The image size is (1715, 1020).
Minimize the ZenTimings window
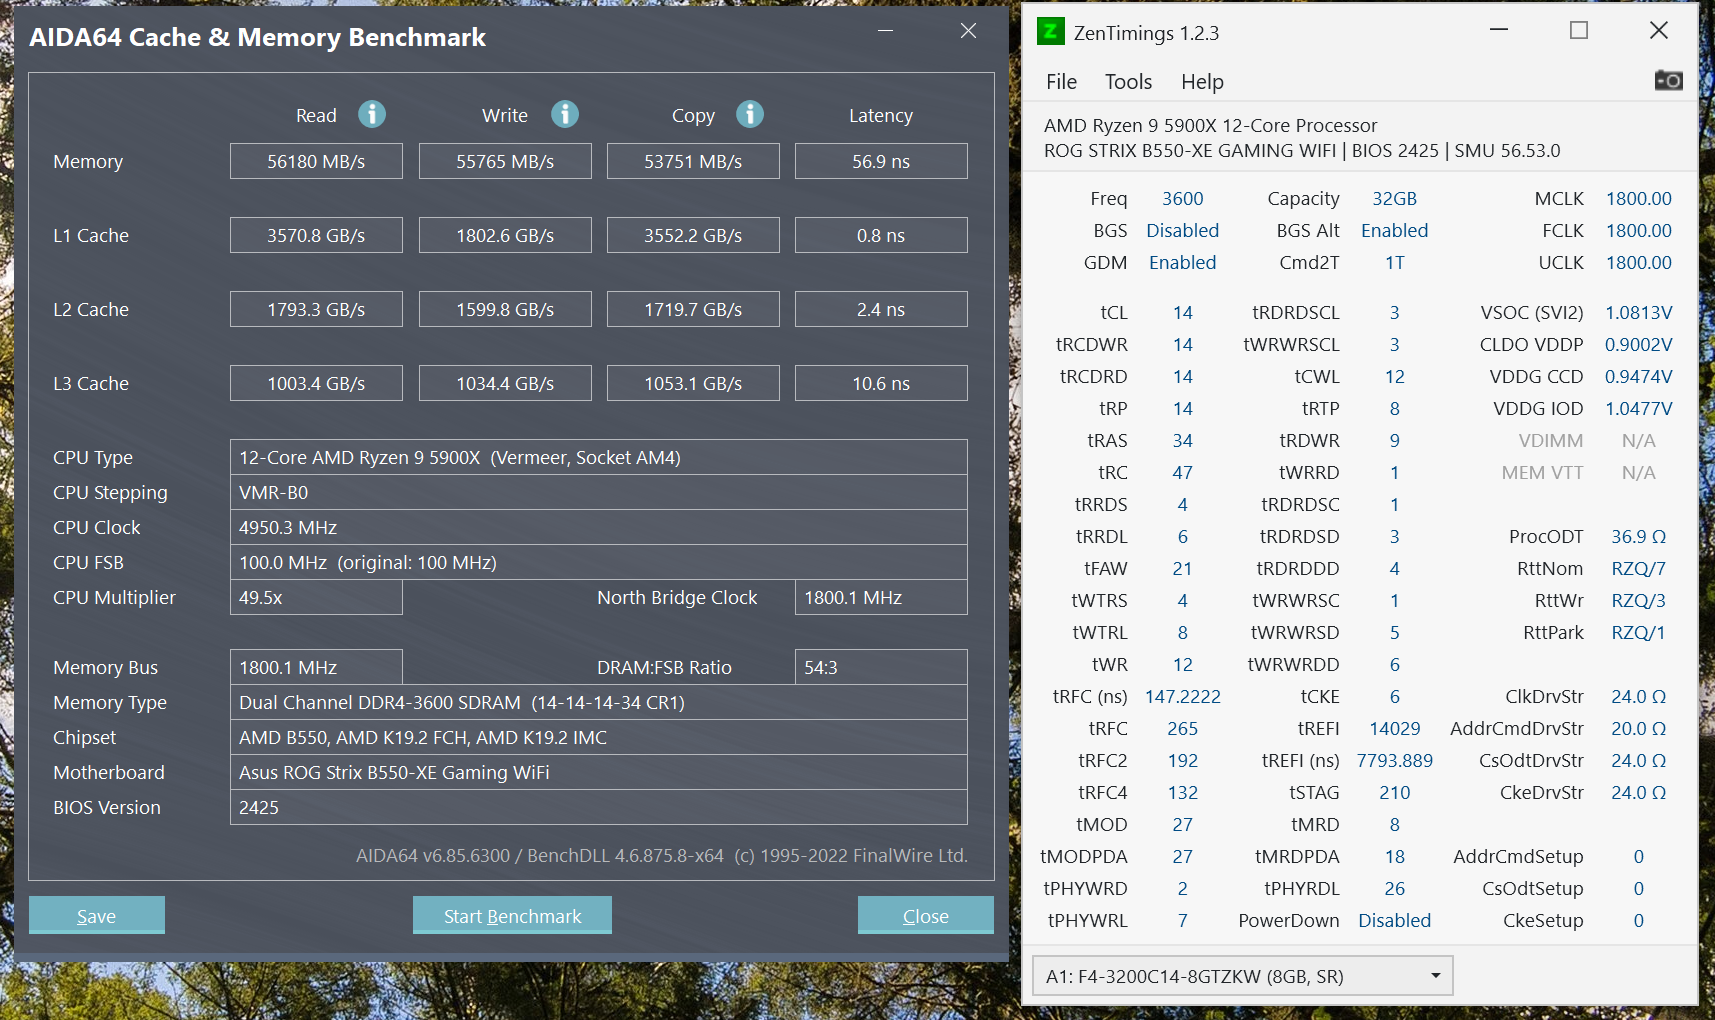coord(1498,30)
